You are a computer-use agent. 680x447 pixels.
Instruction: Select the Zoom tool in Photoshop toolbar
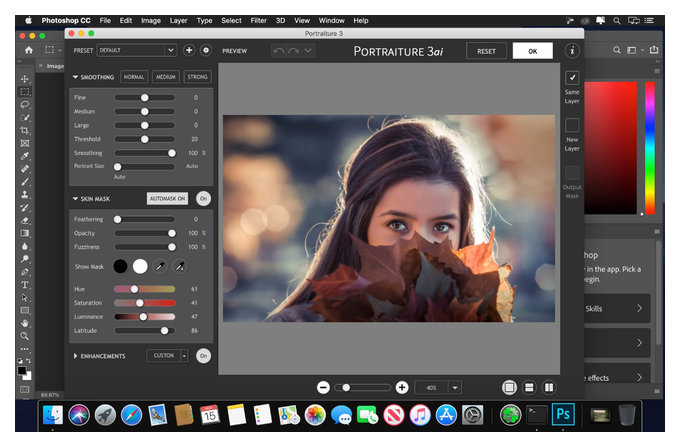(25, 336)
